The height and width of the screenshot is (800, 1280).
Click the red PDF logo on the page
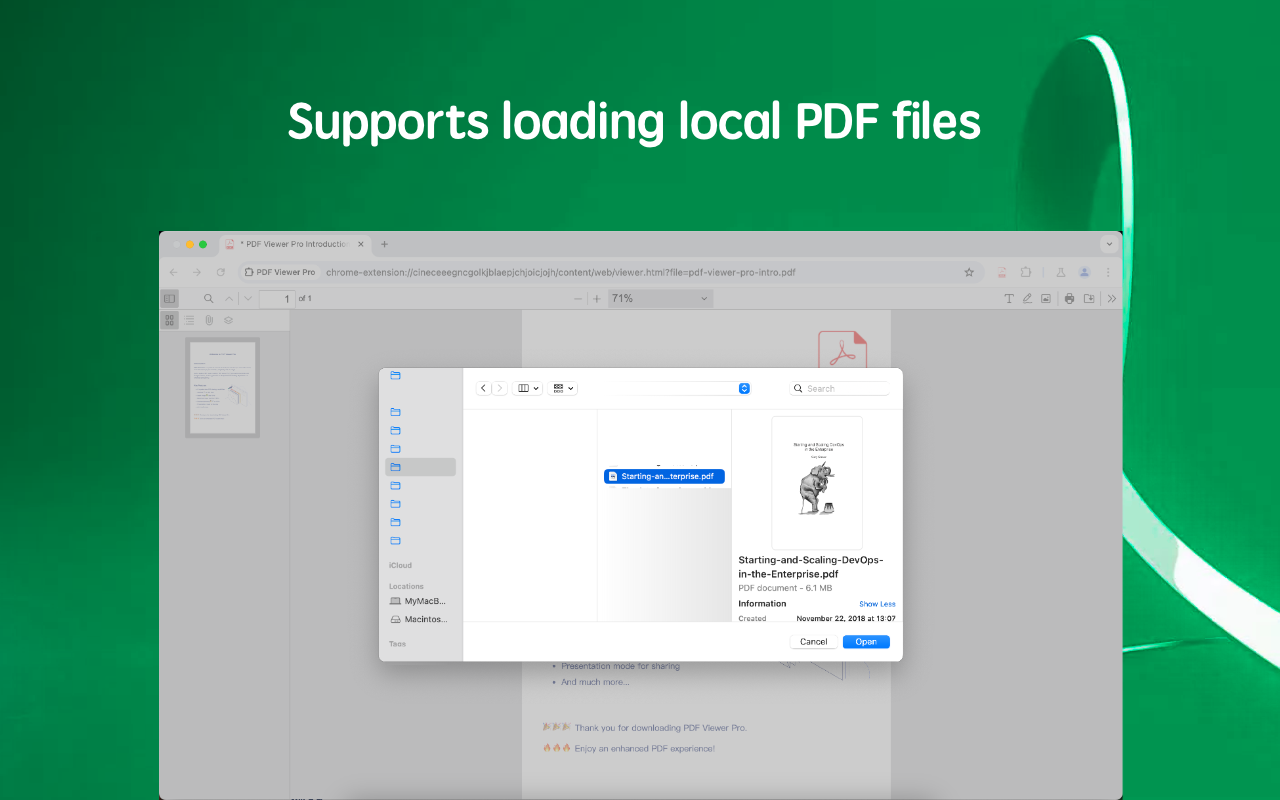843,350
